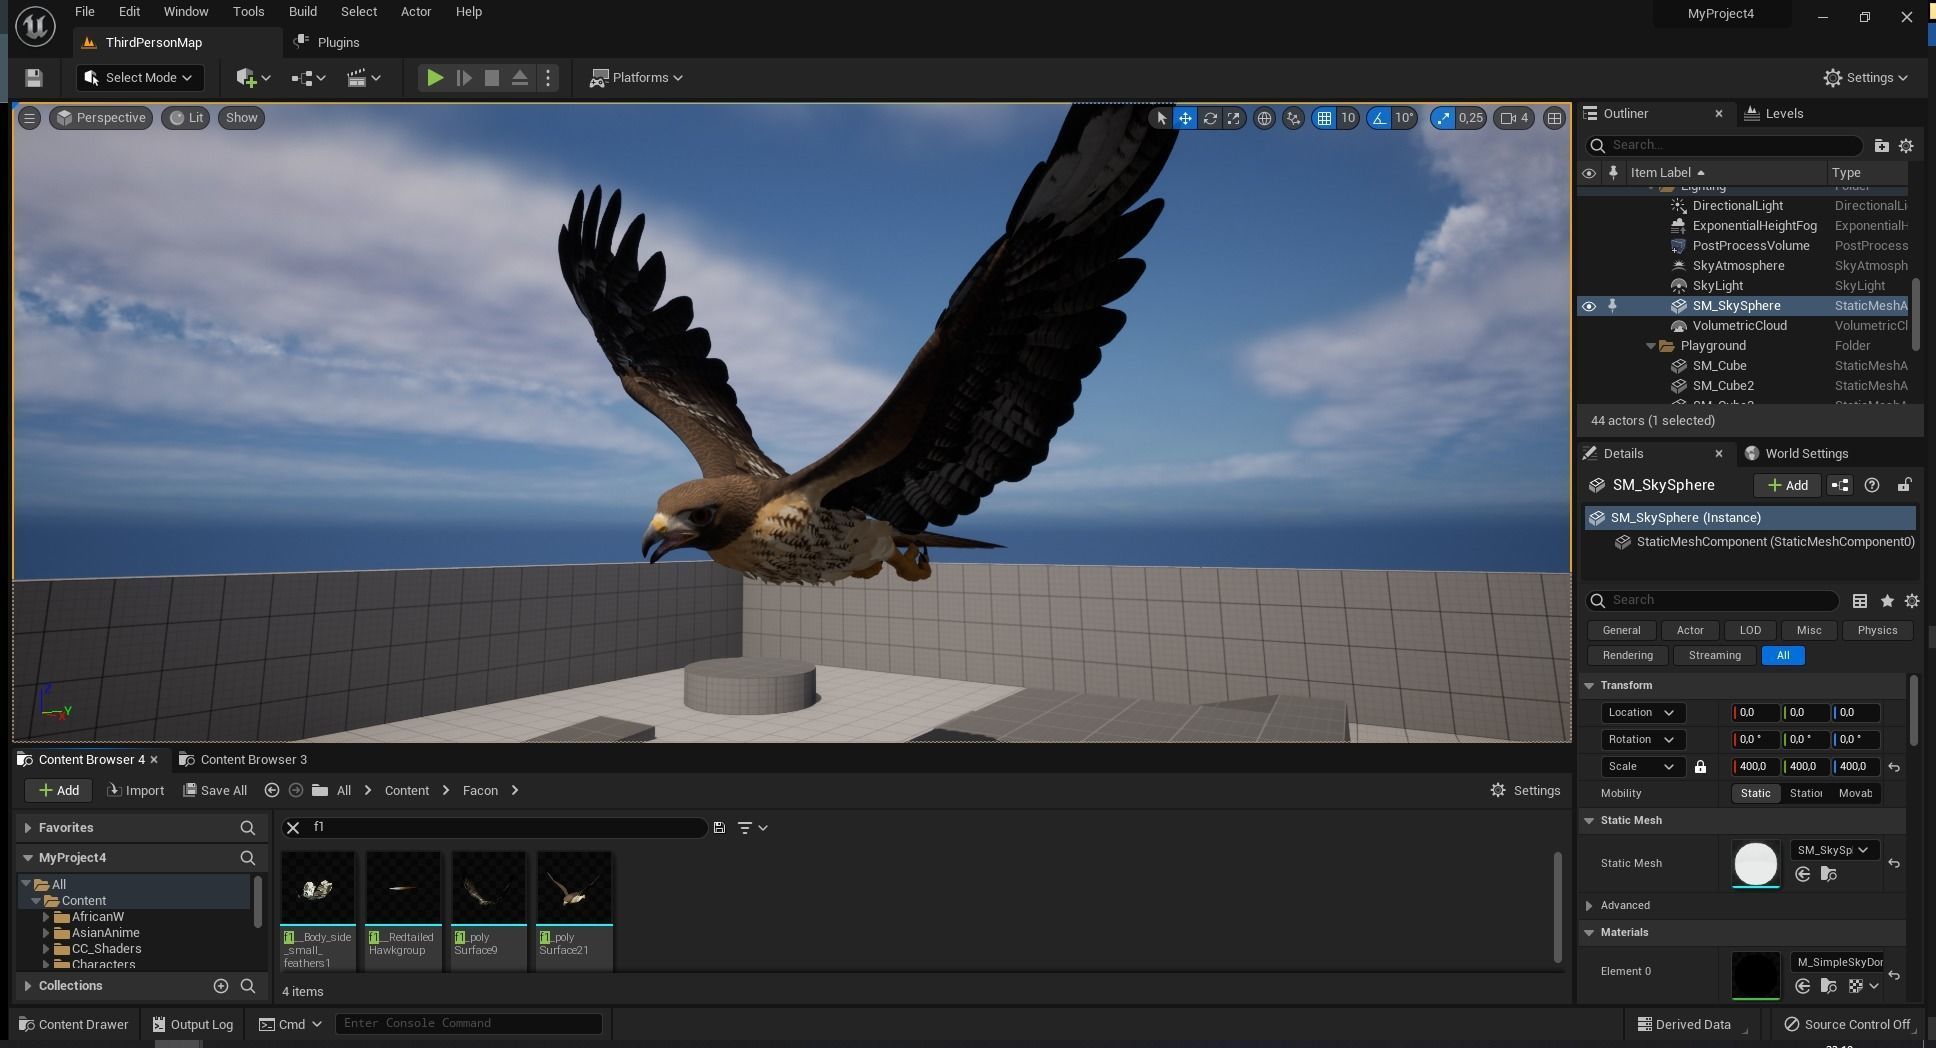Open the play options three-dot menu
1936x1048 pixels.
tap(548, 78)
